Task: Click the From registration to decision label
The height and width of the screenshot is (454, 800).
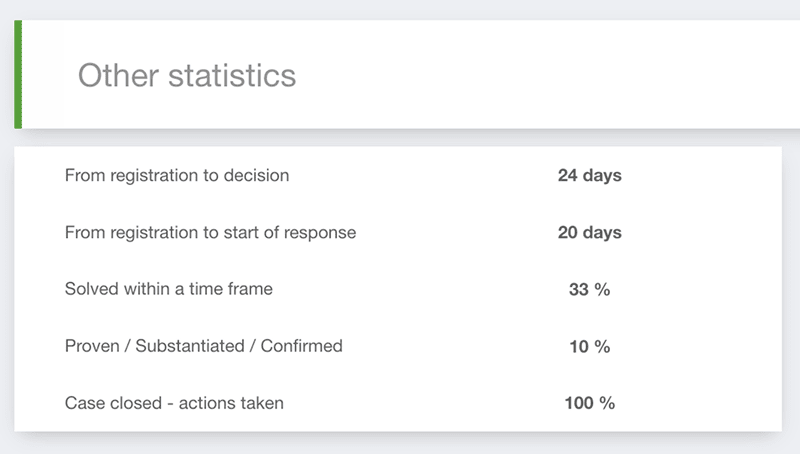Action: click(x=177, y=175)
